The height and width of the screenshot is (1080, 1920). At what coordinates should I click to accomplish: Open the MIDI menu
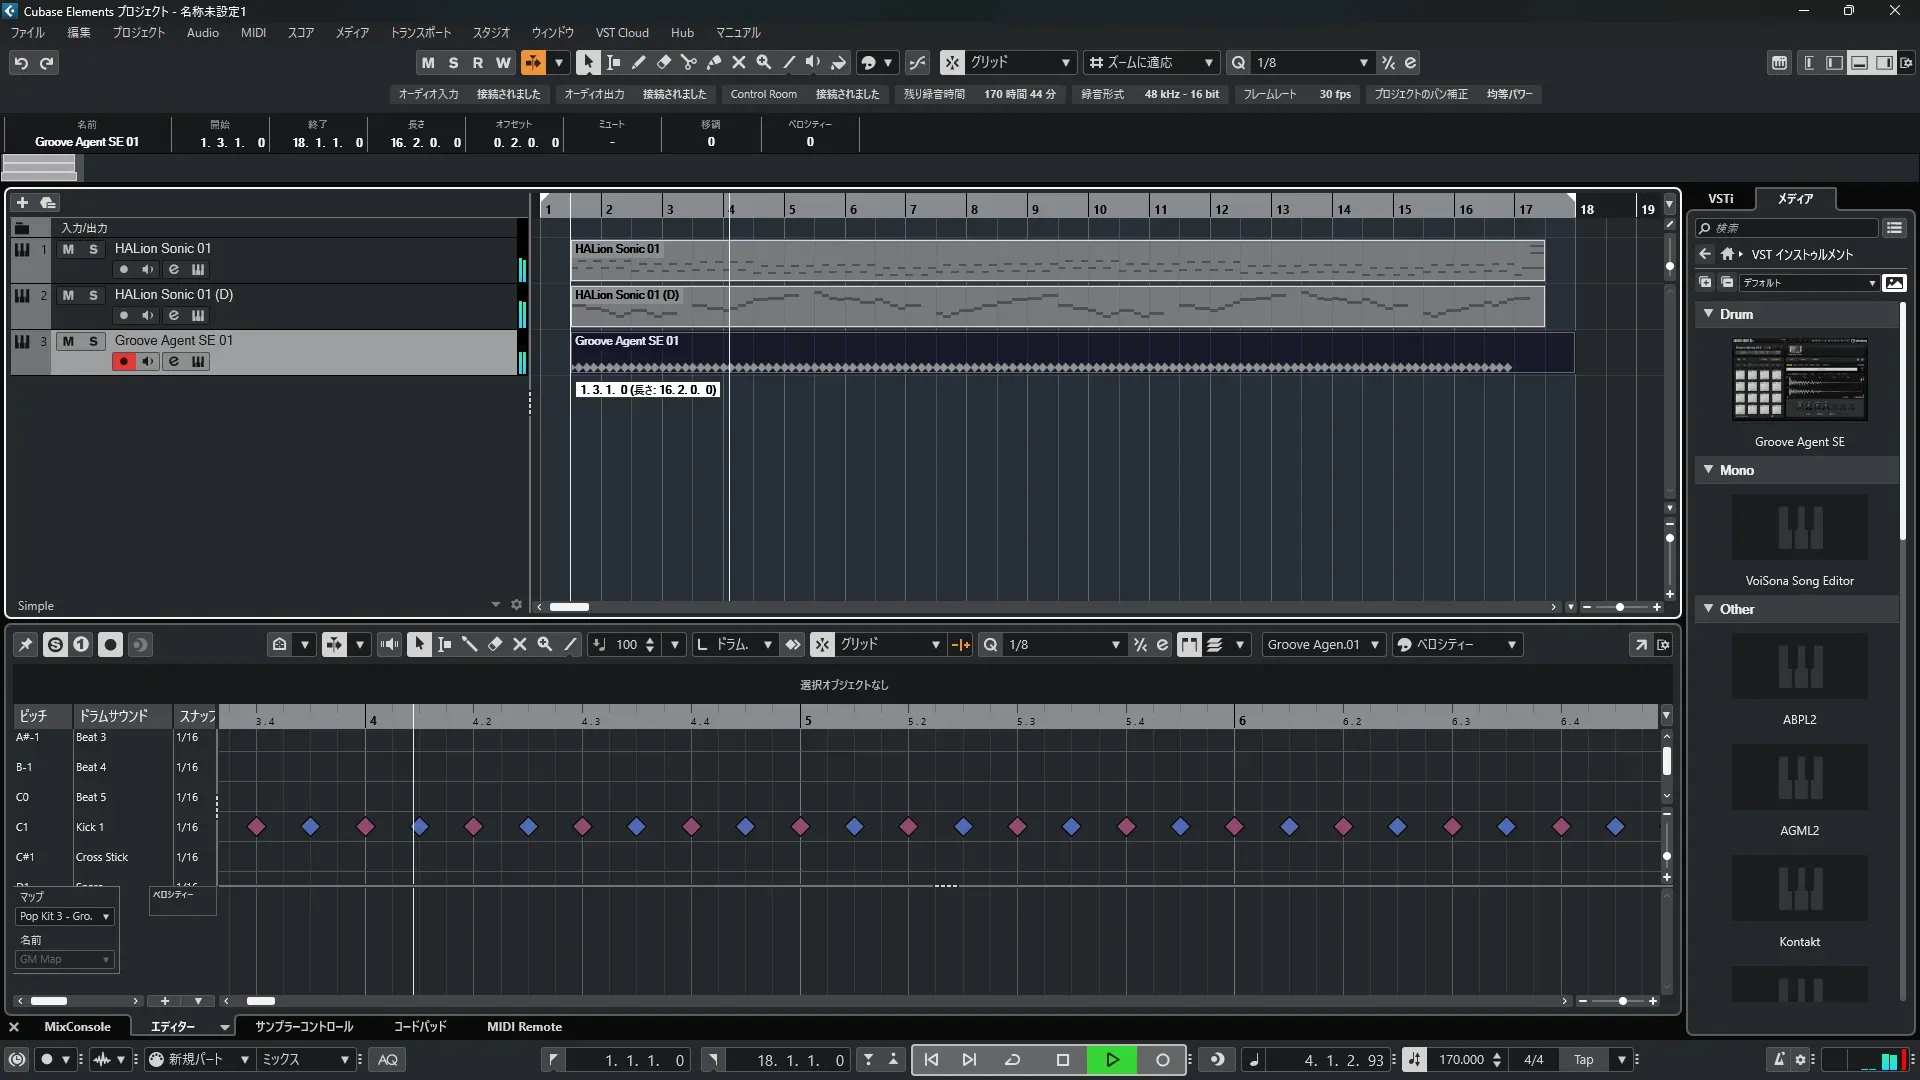coord(253,32)
